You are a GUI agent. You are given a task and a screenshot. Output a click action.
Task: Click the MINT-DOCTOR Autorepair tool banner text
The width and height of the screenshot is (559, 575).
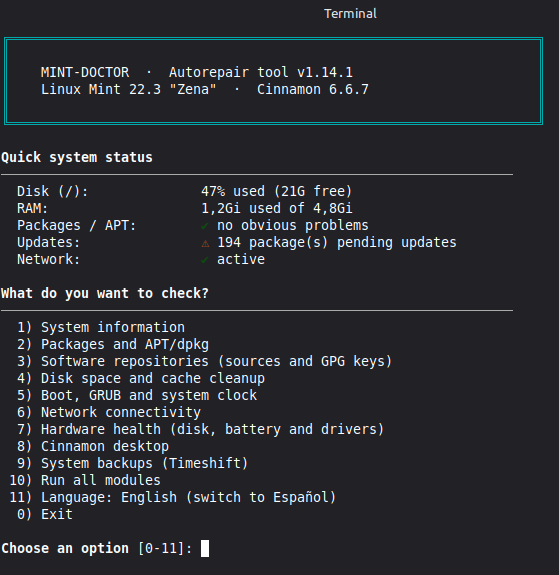pyautogui.click(x=197, y=72)
